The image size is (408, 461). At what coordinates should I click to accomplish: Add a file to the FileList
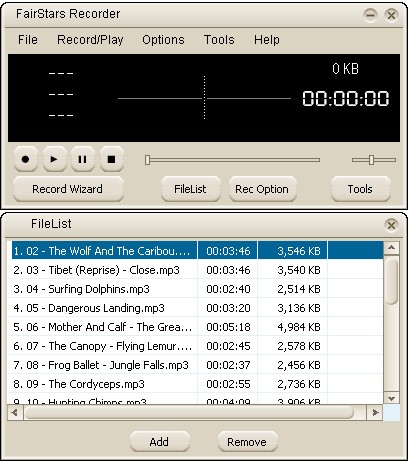pyautogui.click(x=159, y=442)
